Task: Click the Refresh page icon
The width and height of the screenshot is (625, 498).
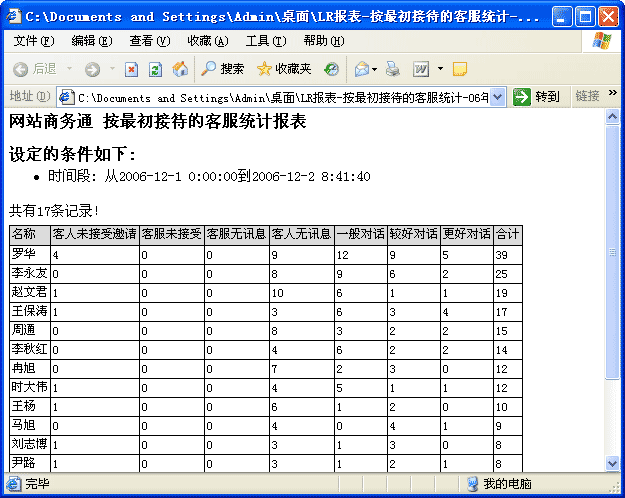Action: [x=155, y=69]
